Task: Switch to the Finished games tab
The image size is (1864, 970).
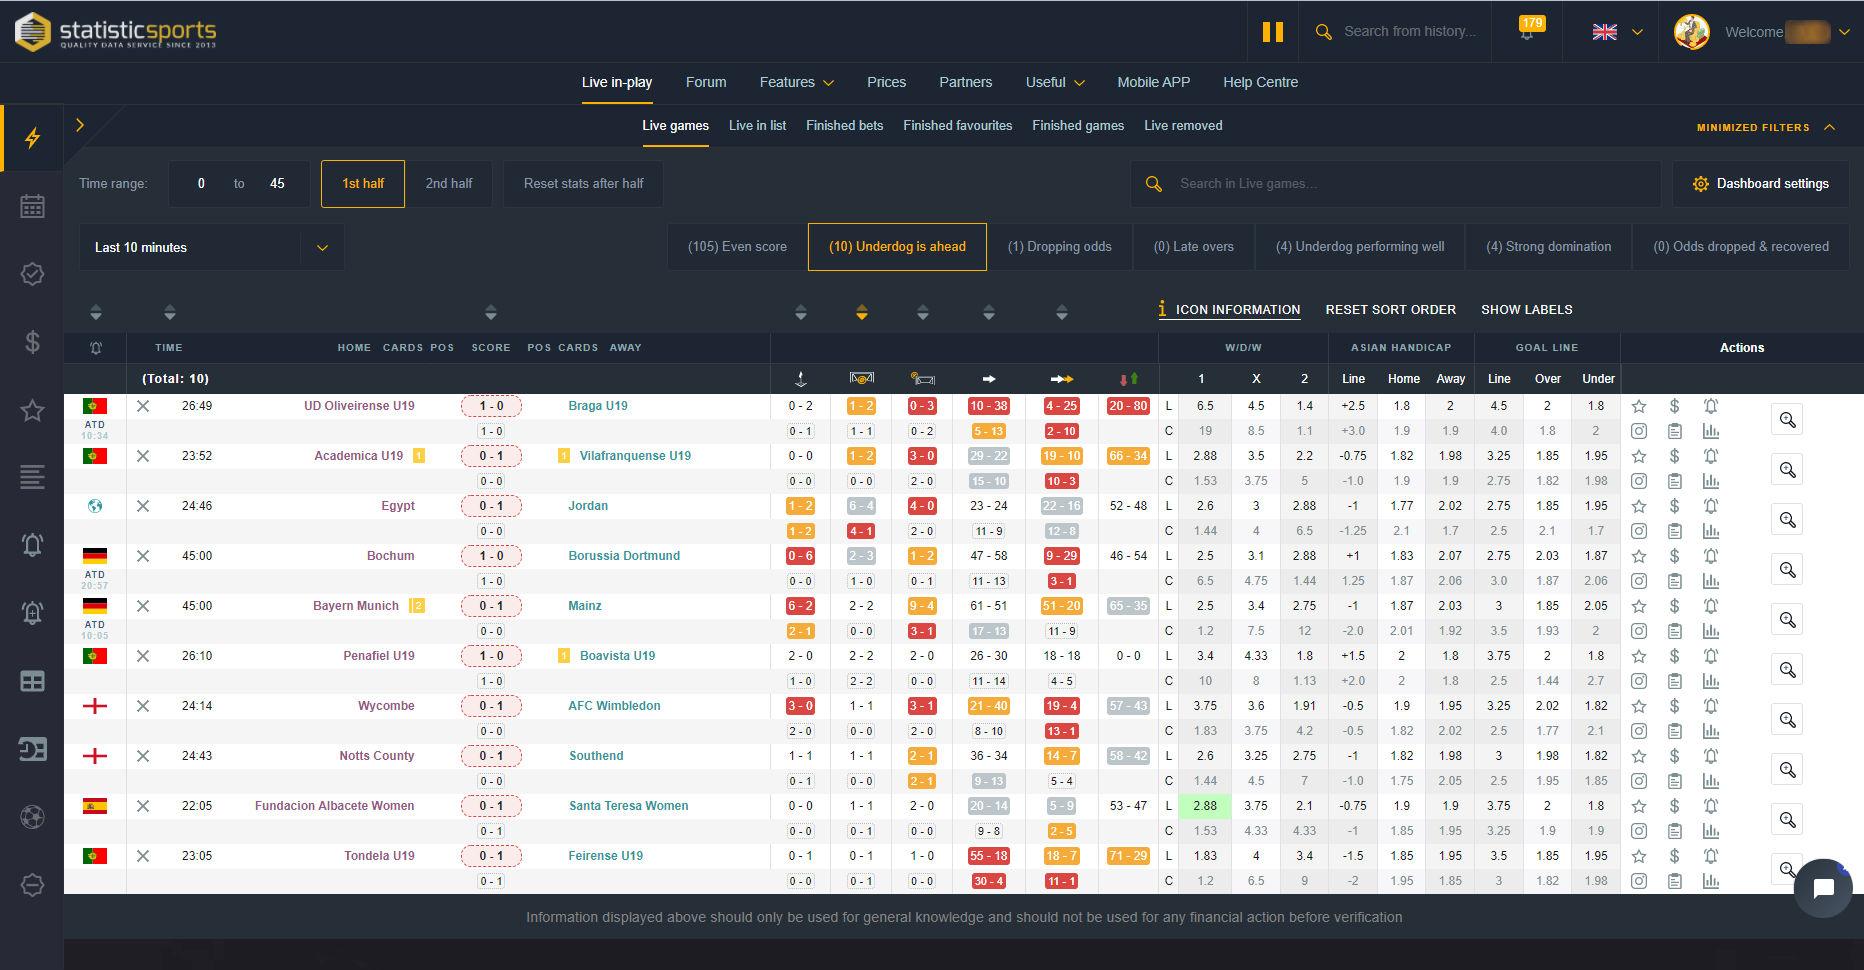Action: point(1078,125)
